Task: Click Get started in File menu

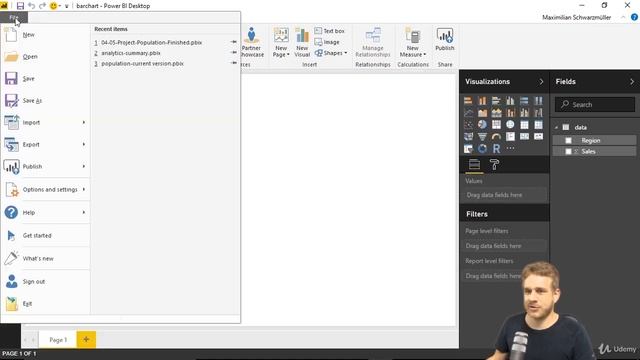Action: pyautogui.click(x=45, y=236)
